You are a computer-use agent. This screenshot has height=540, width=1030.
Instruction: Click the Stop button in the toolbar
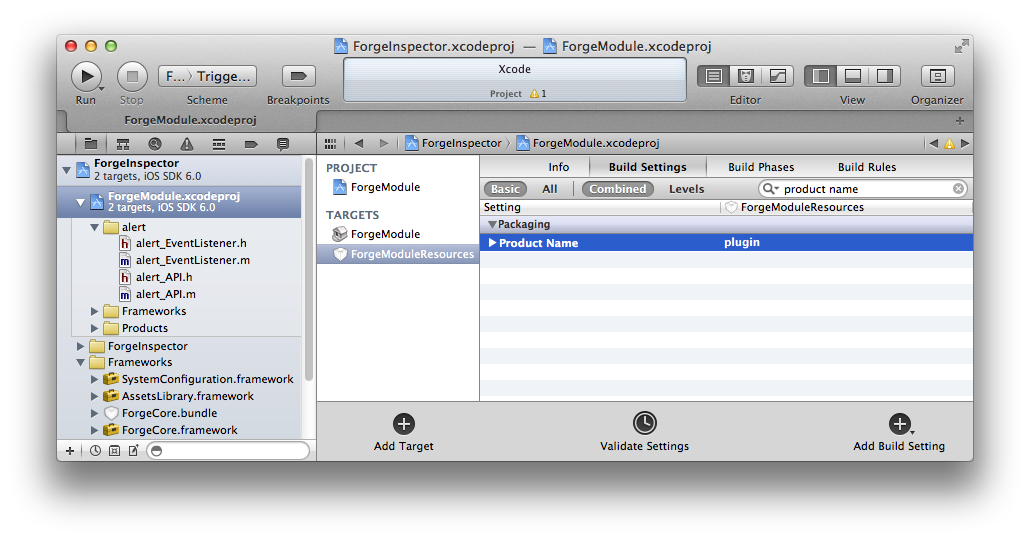point(132,76)
